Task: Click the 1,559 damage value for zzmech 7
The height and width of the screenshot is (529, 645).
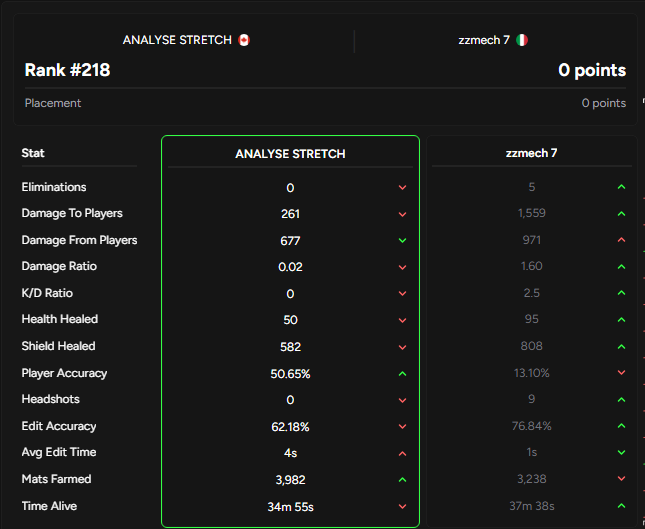Action: [x=531, y=213]
